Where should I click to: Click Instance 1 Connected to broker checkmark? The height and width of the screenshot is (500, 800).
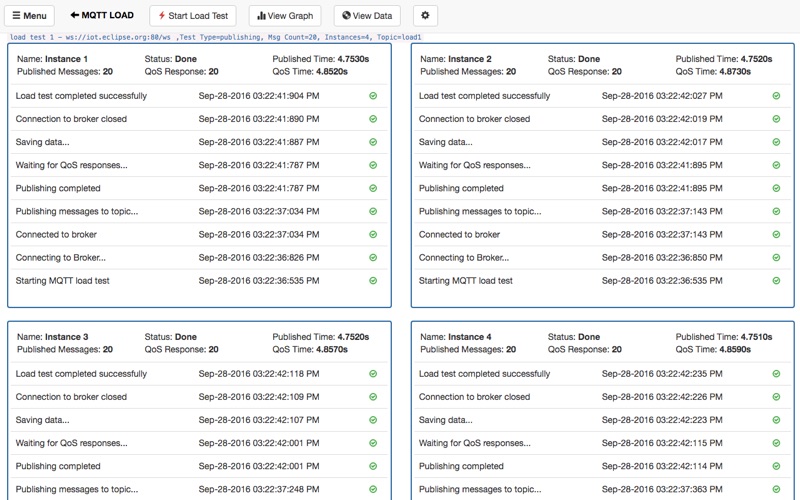373,235
